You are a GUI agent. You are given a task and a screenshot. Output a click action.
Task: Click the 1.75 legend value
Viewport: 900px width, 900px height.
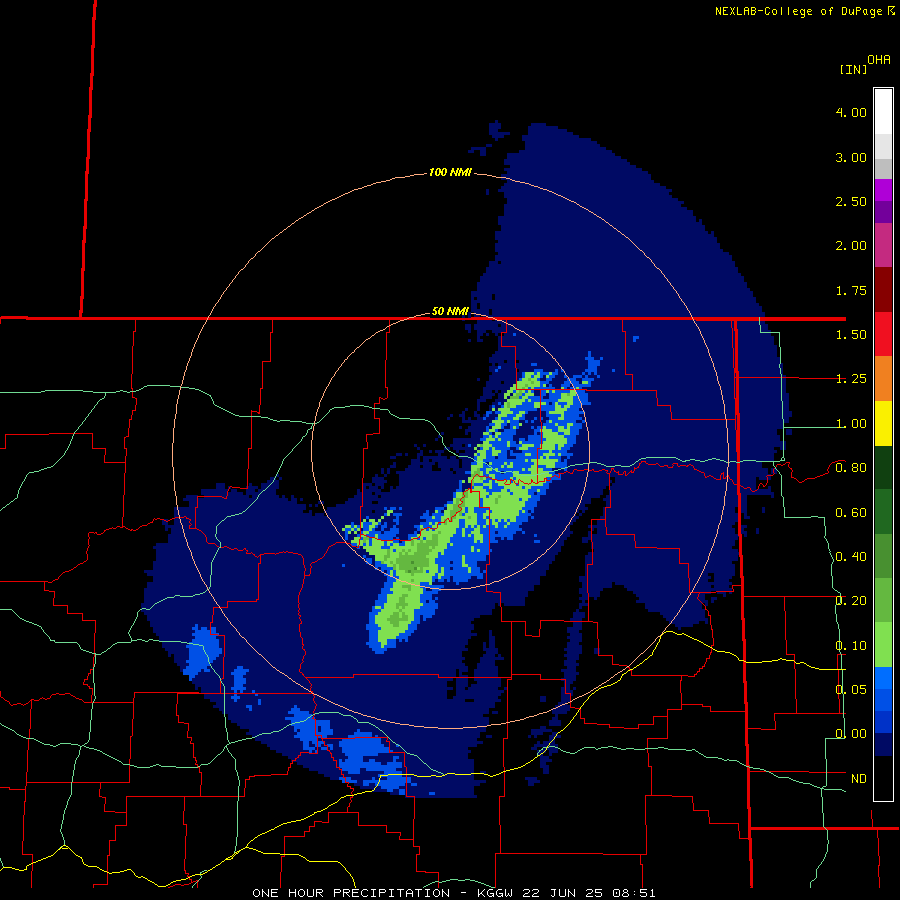tap(851, 290)
